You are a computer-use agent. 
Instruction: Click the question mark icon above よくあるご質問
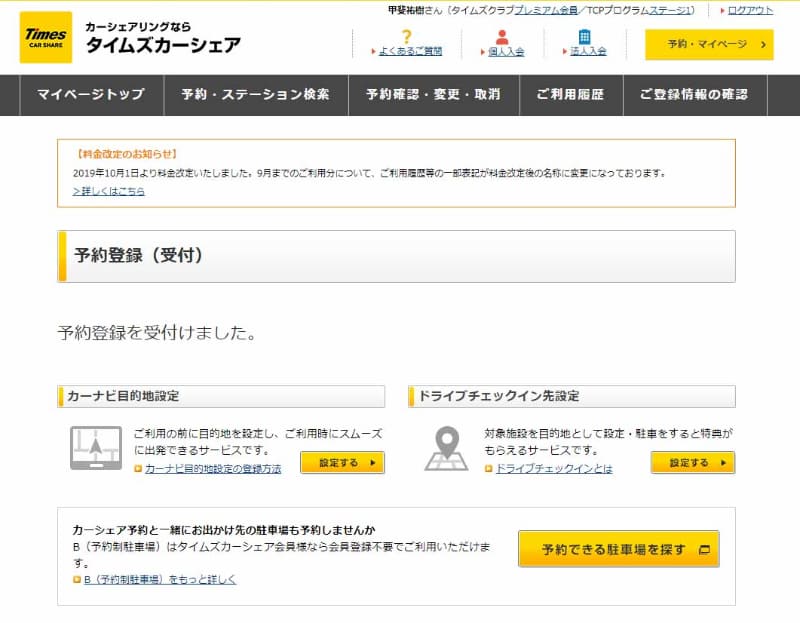click(408, 33)
